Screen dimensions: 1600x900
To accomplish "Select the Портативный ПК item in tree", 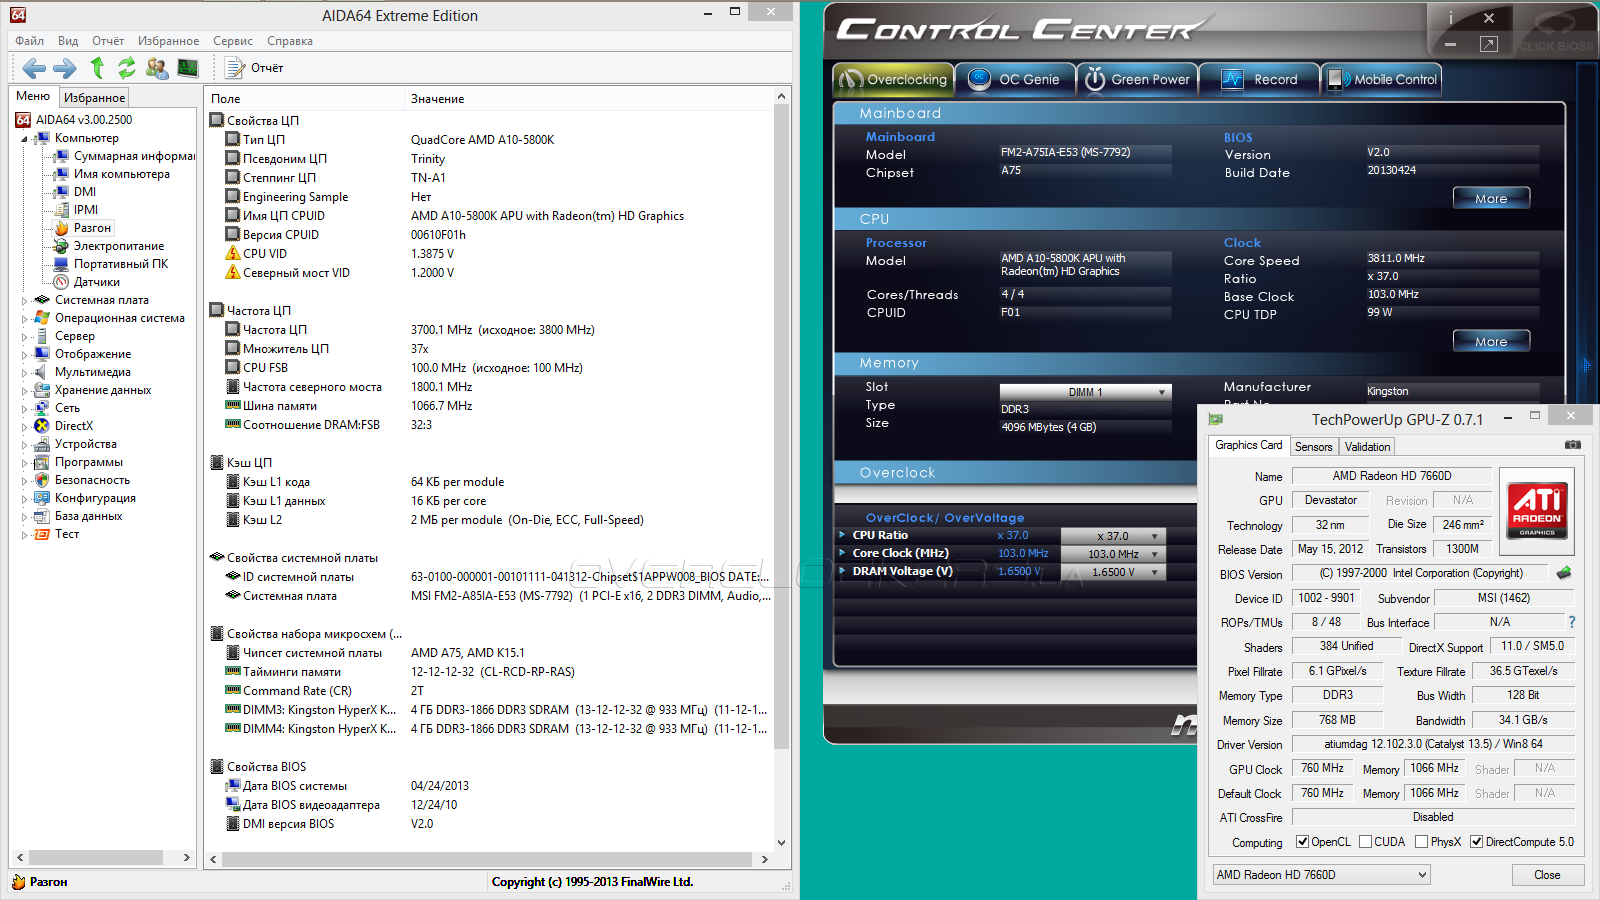I will [x=111, y=264].
